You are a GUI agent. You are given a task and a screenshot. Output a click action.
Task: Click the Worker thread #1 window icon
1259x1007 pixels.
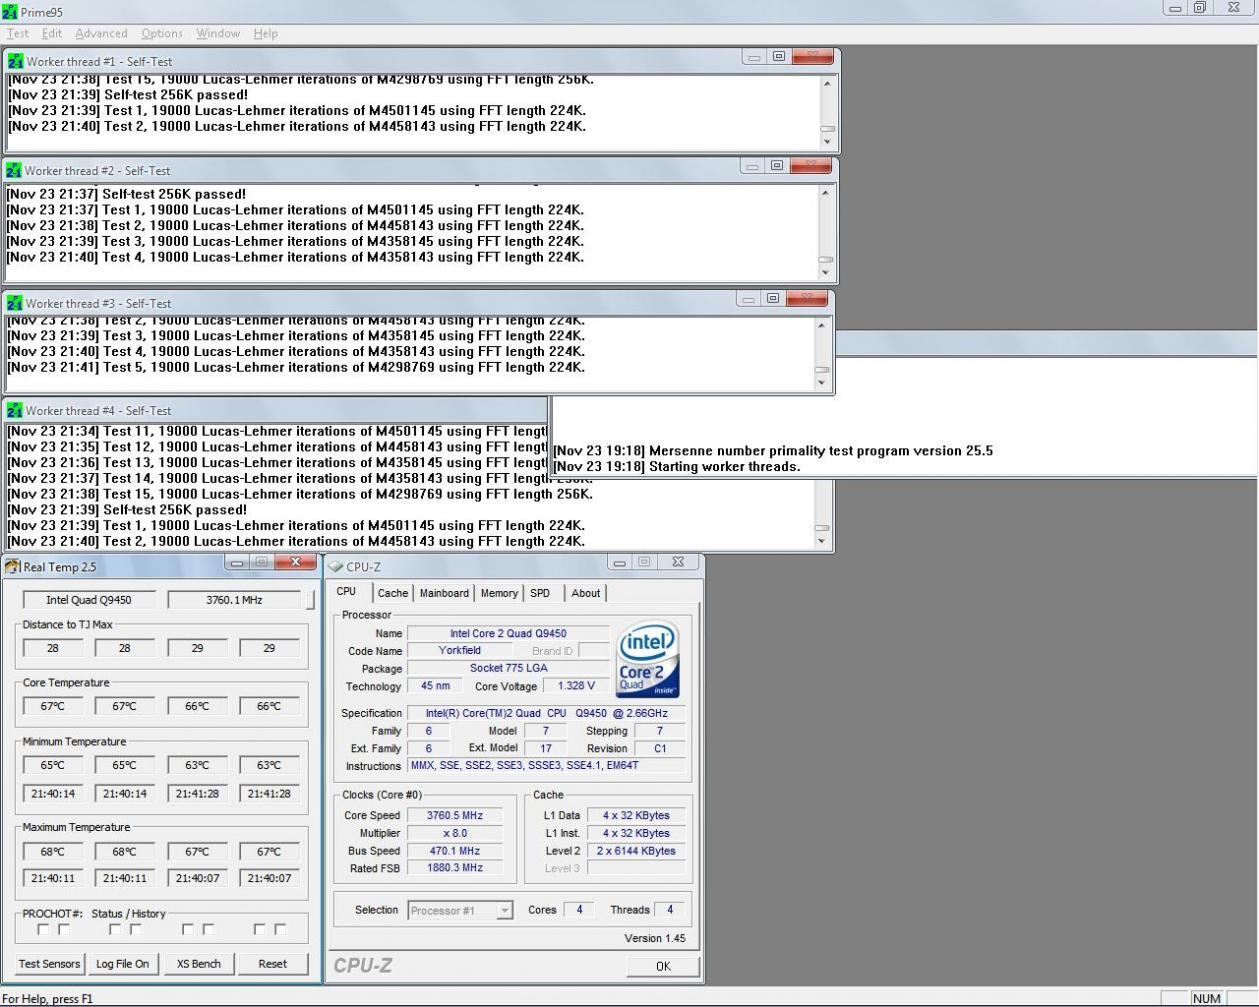coord(15,61)
